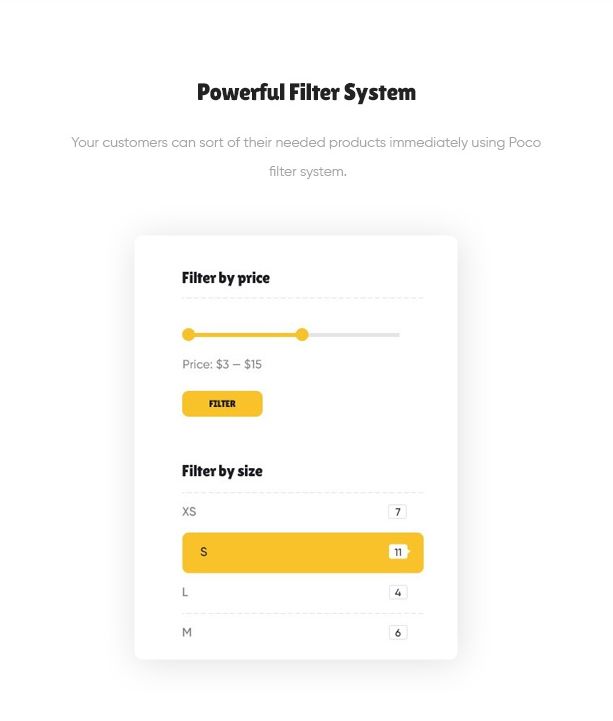Click the maximum price slider handle
The height and width of the screenshot is (721, 613).
(x=302, y=335)
